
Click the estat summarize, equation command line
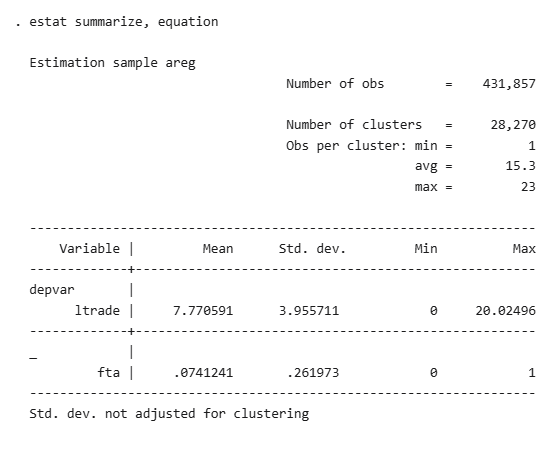point(117,22)
